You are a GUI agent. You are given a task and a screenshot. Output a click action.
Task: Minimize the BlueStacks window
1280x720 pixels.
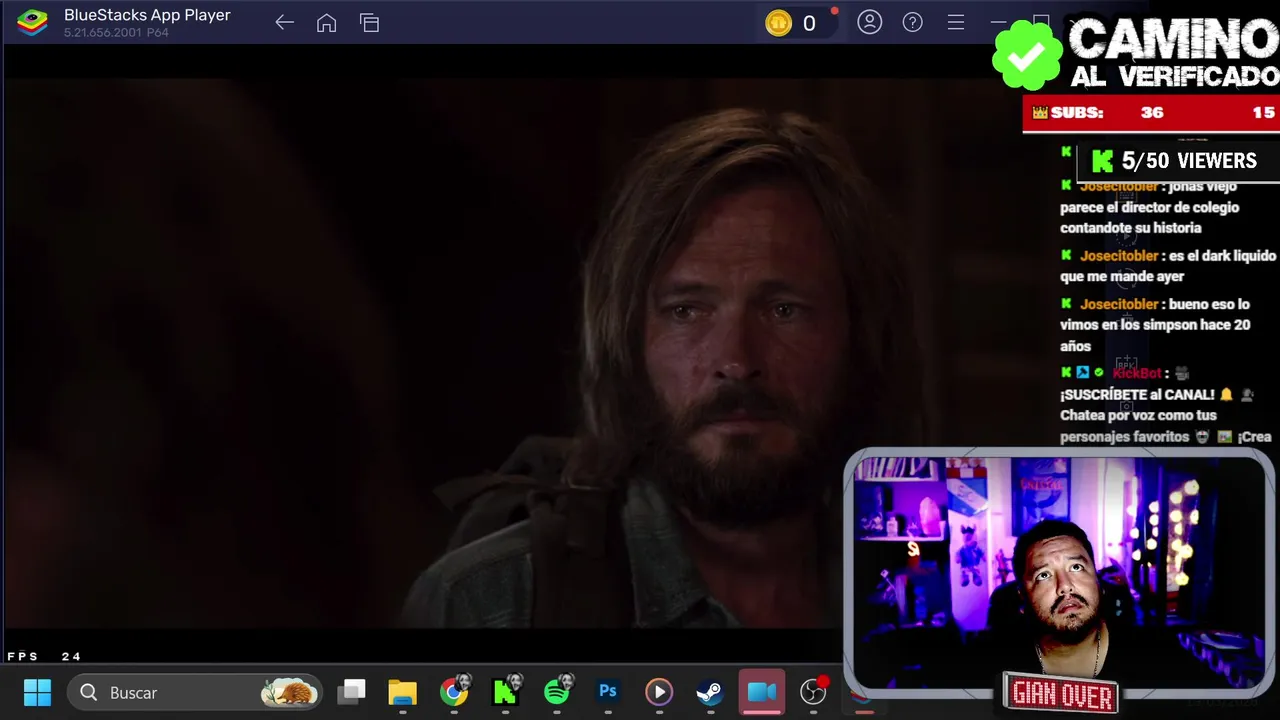(998, 22)
